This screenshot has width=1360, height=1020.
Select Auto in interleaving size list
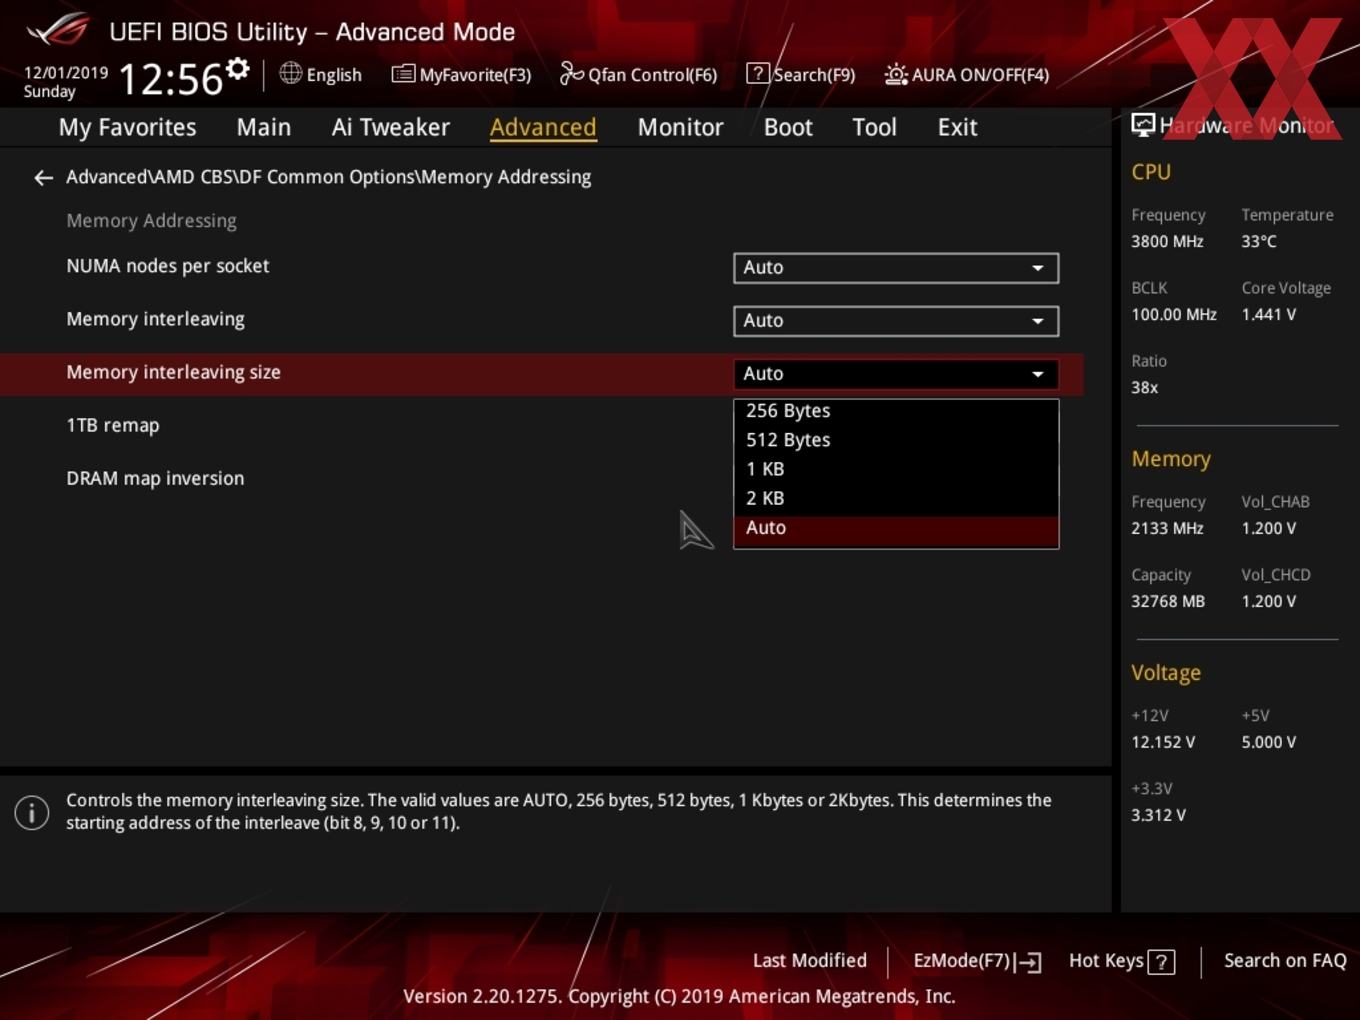click(x=896, y=528)
